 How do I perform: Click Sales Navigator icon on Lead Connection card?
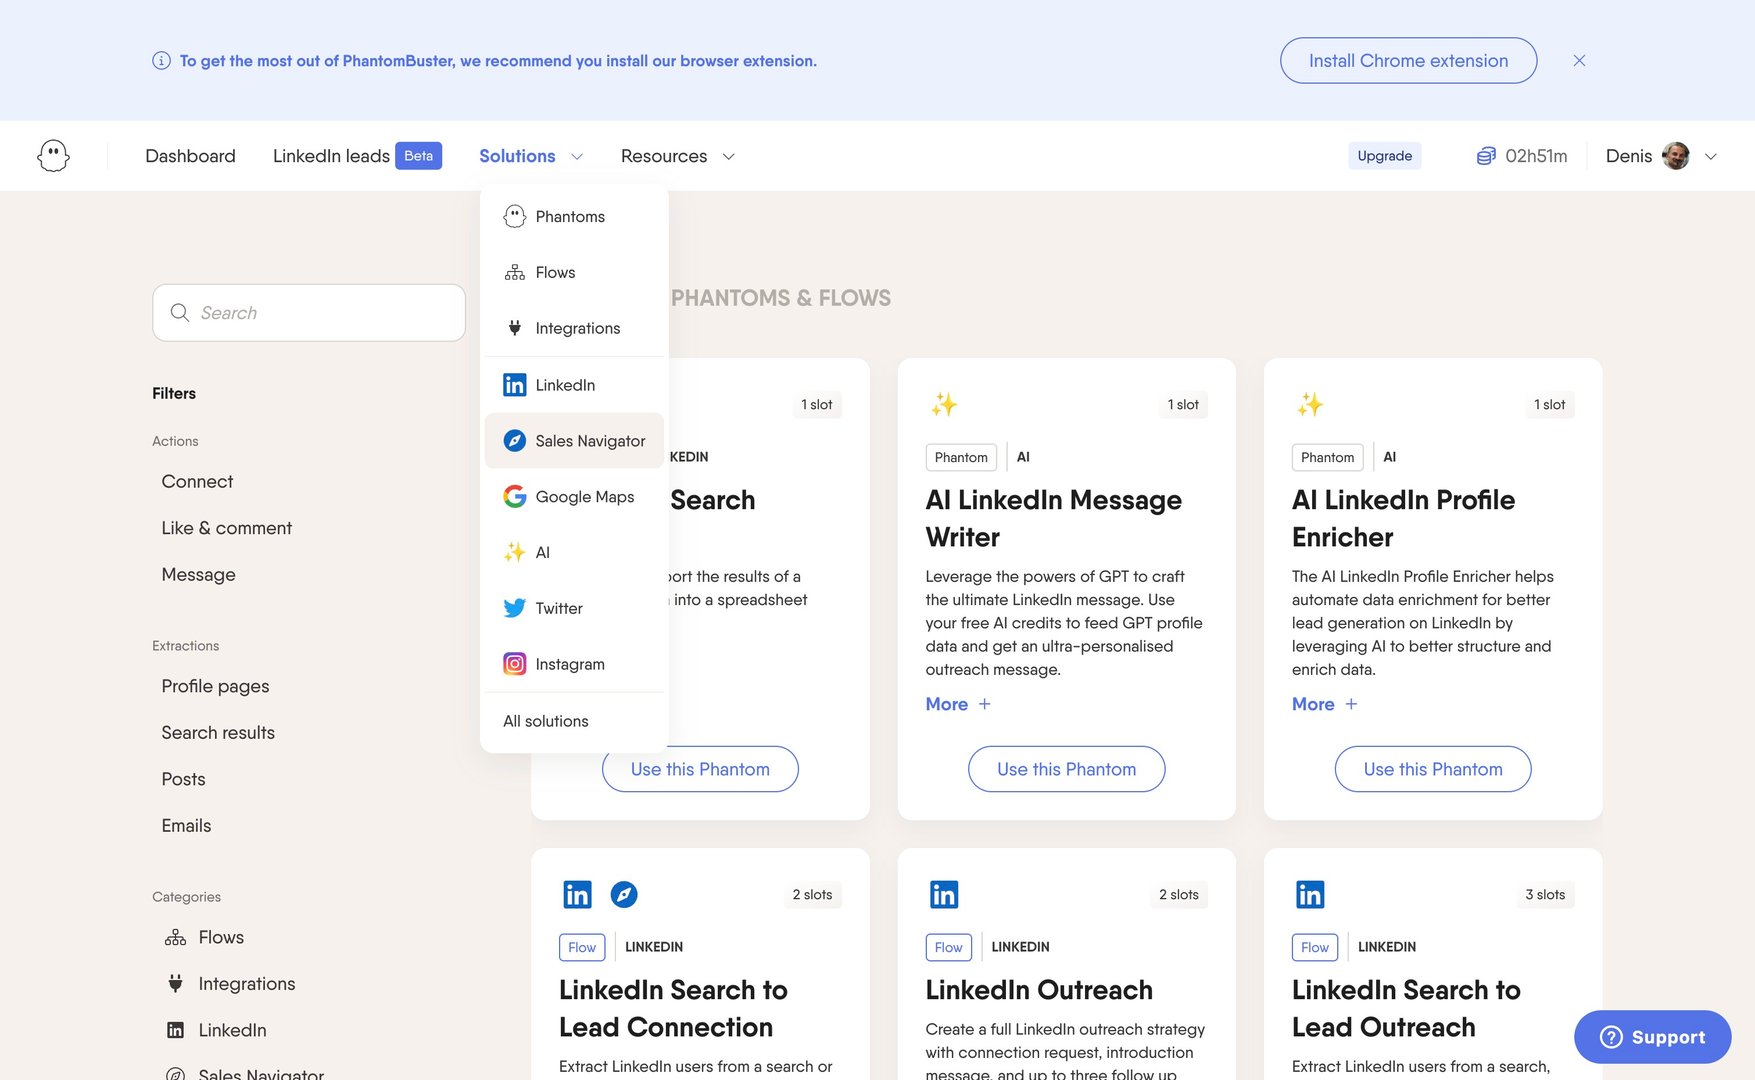[624, 894]
